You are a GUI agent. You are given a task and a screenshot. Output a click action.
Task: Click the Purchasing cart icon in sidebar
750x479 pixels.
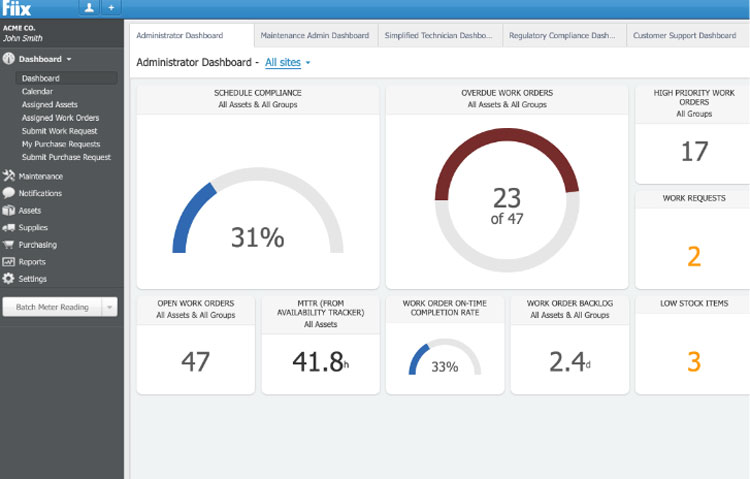(x=9, y=245)
